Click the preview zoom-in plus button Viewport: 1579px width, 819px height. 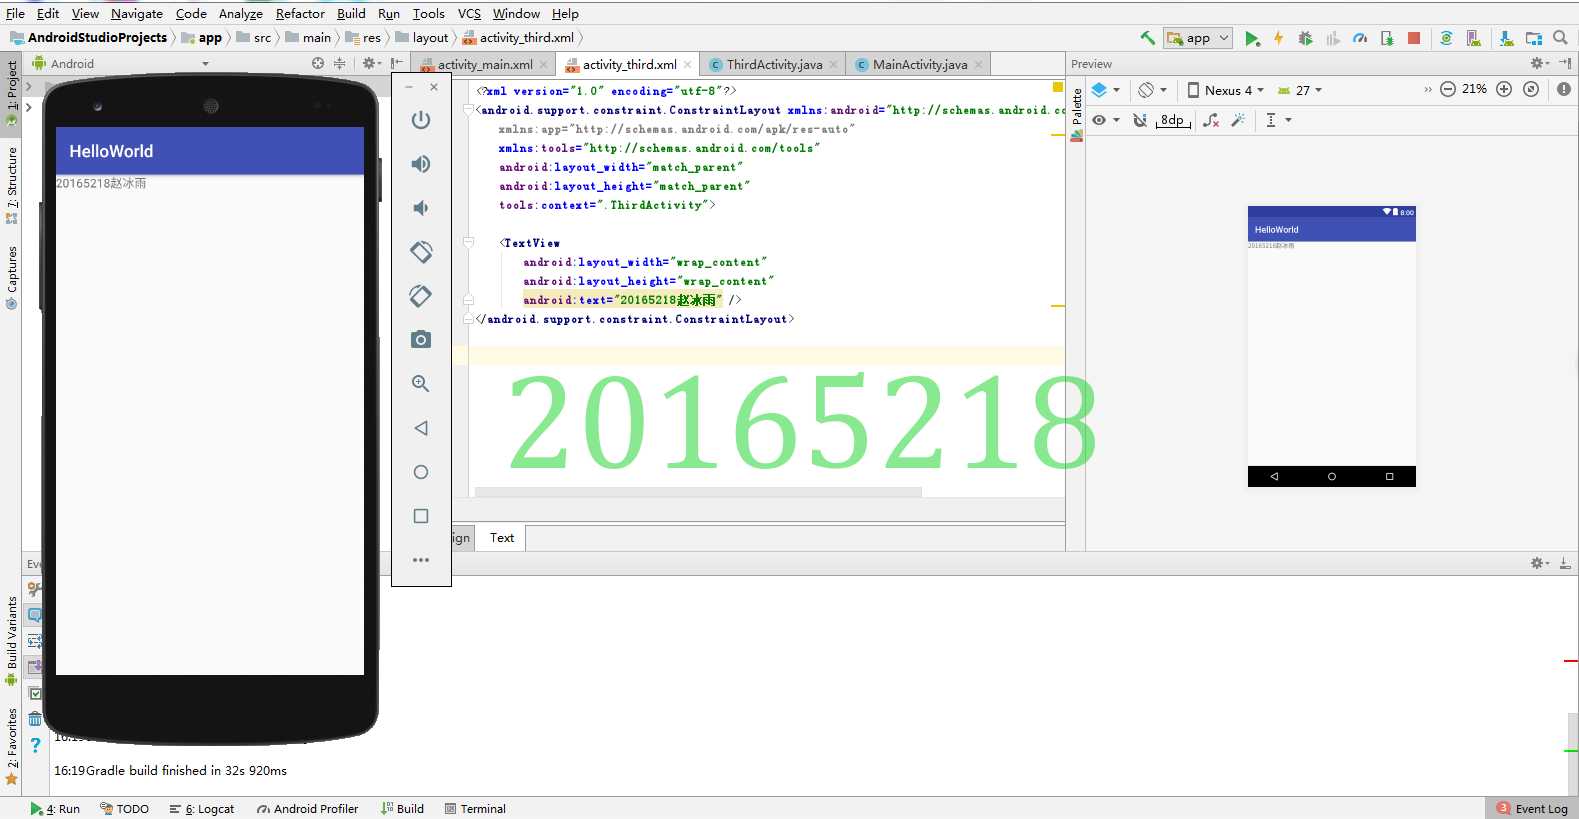(1503, 89)
